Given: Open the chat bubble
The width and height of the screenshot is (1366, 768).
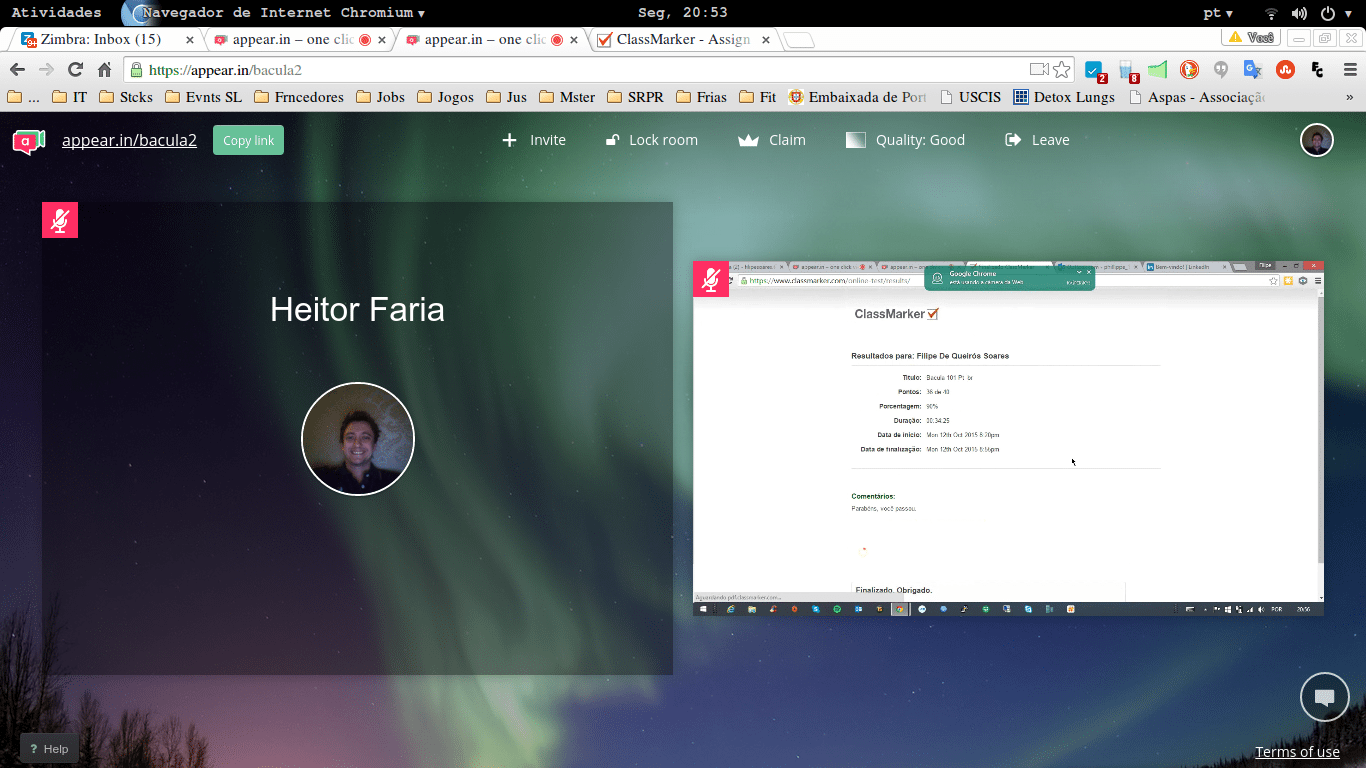Looking at the screenshot, I should coord(1324,697).
